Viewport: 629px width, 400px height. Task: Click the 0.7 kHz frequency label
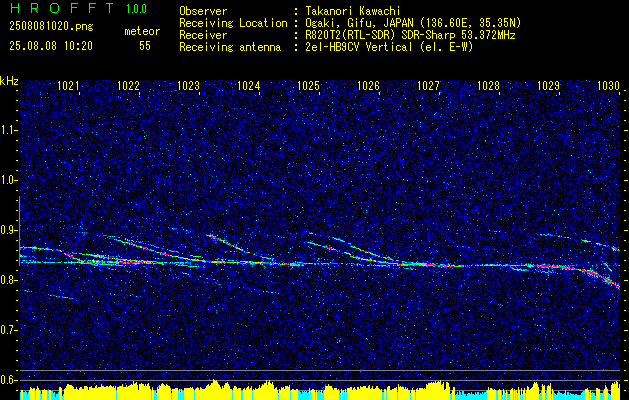pos(7,330)
